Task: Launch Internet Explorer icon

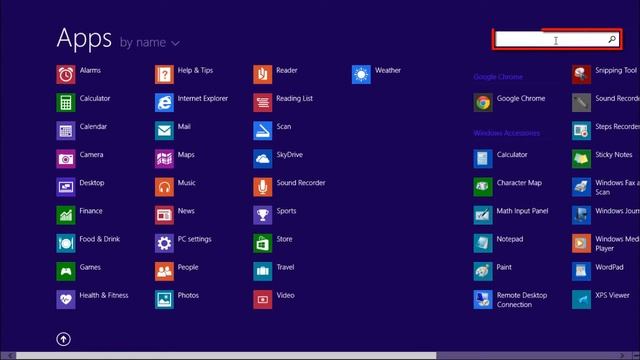Action: point(164,103)
